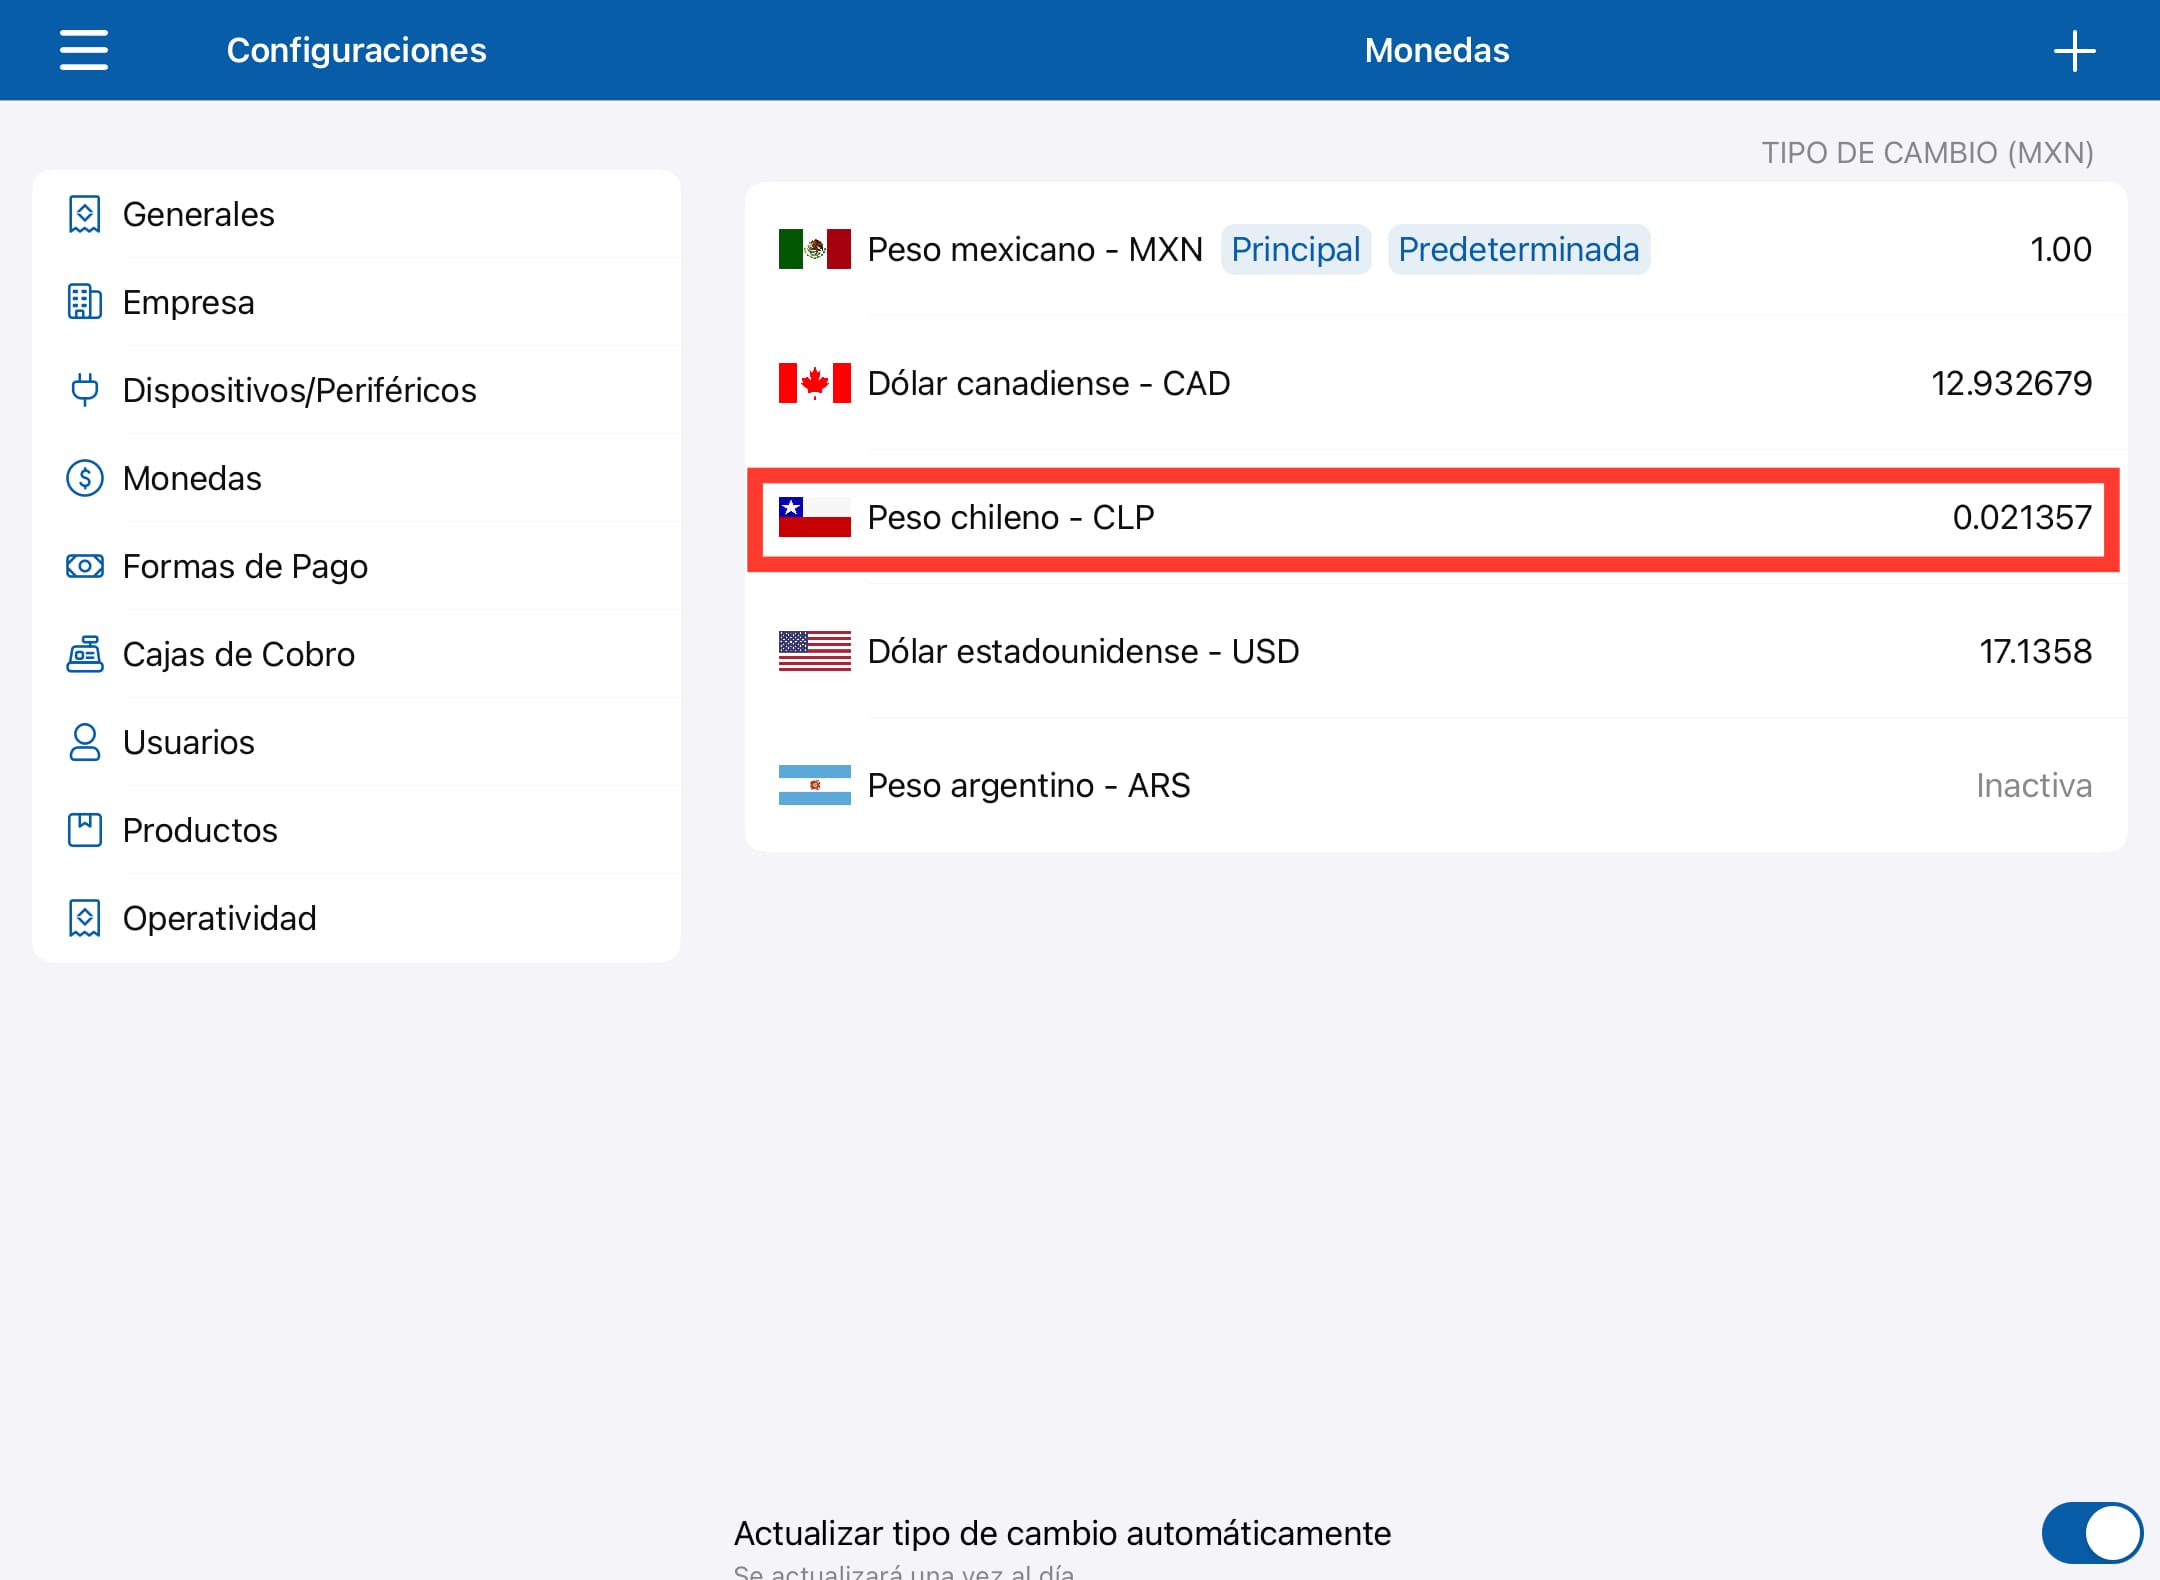The image size is (2160, 1580).
Task: Open Usuarios settings section
Action: click(357, 742)
